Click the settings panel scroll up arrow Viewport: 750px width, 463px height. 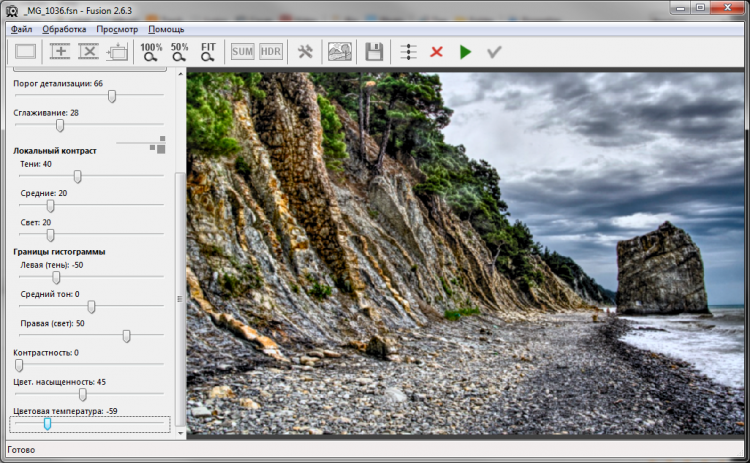180,74
